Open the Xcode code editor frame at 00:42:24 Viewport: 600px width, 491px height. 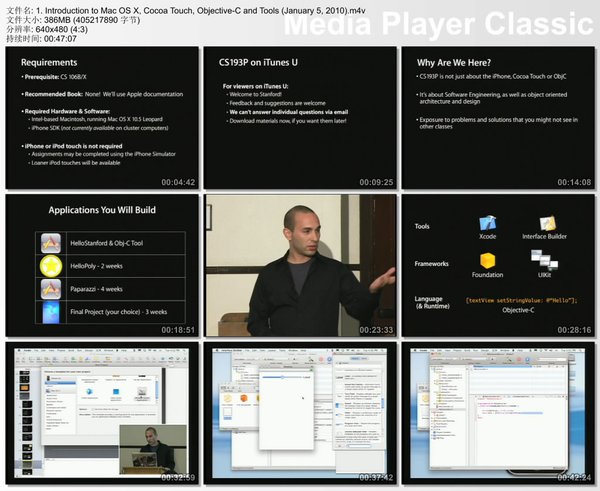pyautogui.click(x=498, y=413)
